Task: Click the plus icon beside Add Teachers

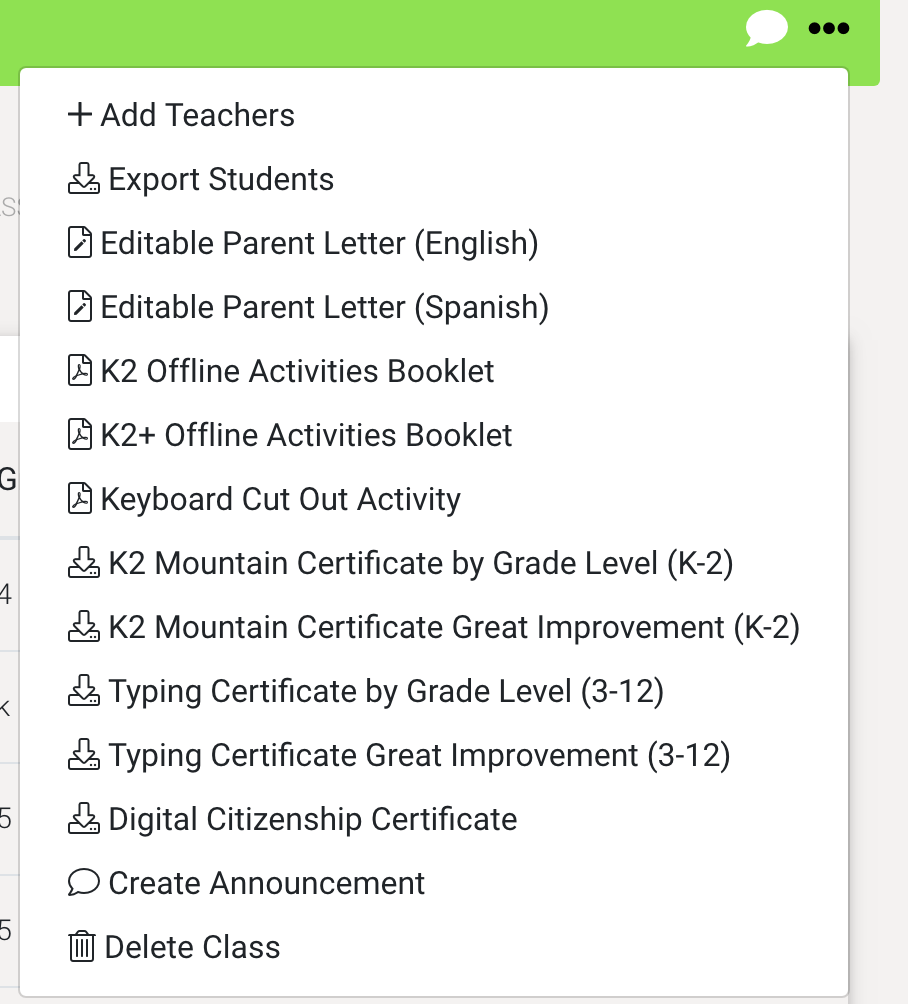Action: click(x=80, y=115)
